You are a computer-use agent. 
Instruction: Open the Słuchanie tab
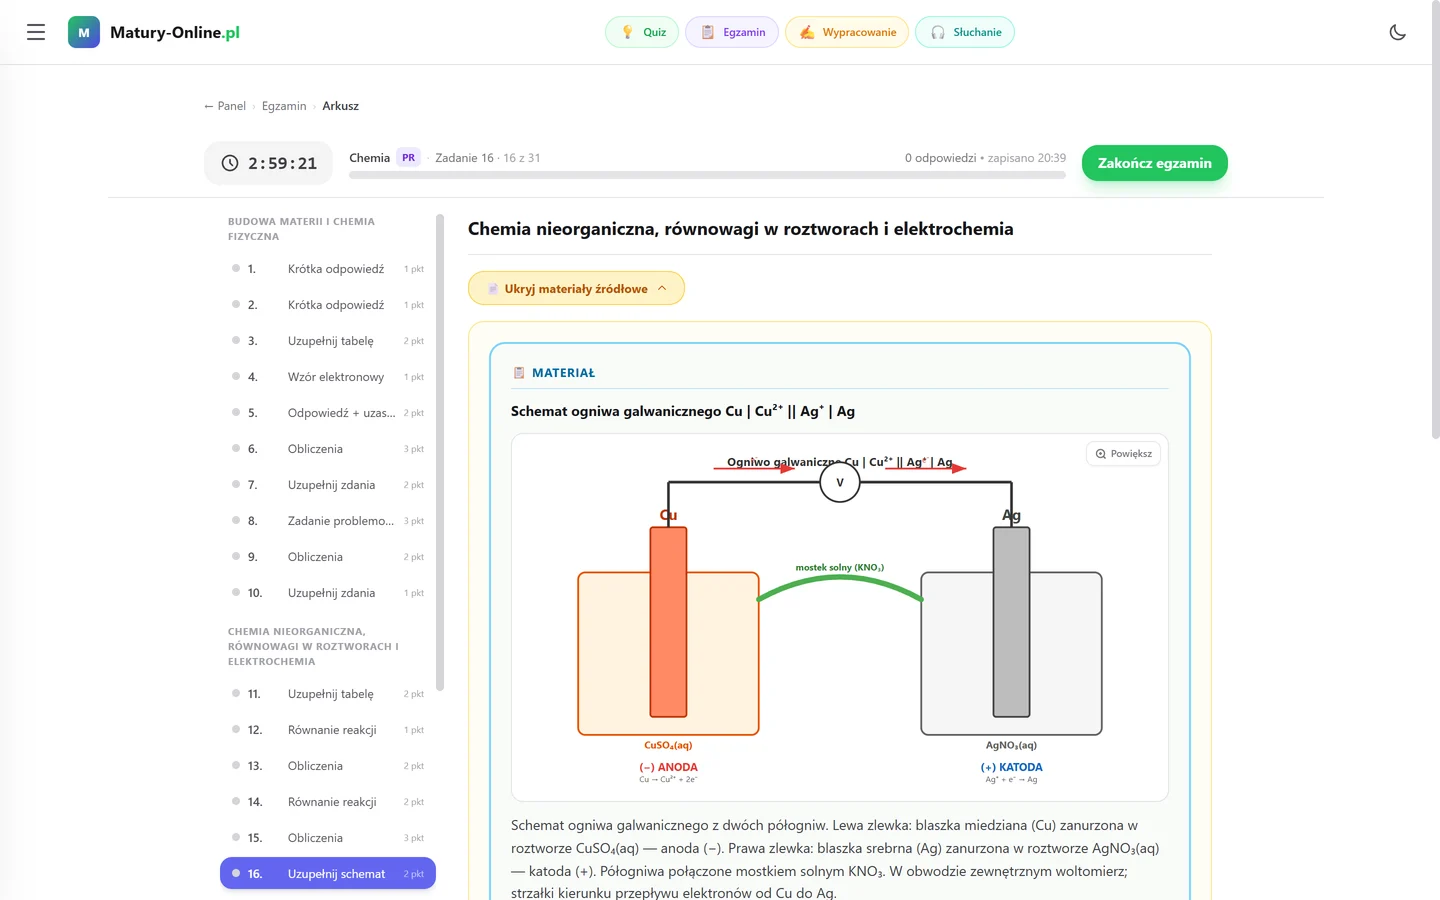click(965, 32)
